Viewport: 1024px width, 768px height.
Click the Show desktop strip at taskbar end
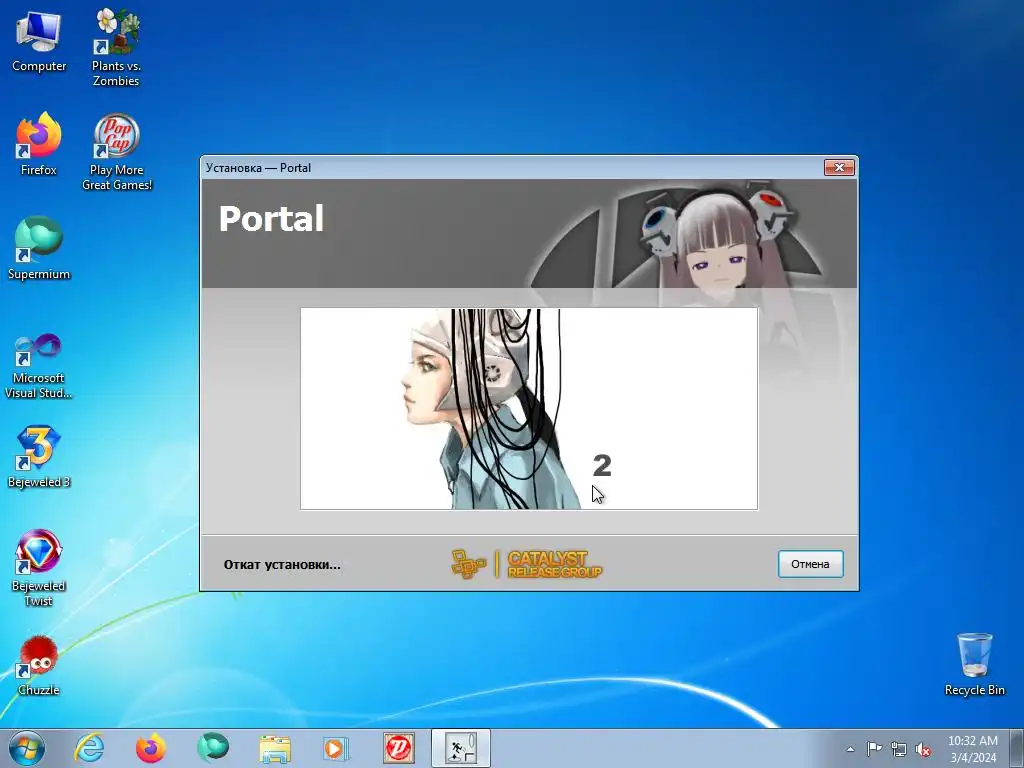(1017, 748)
